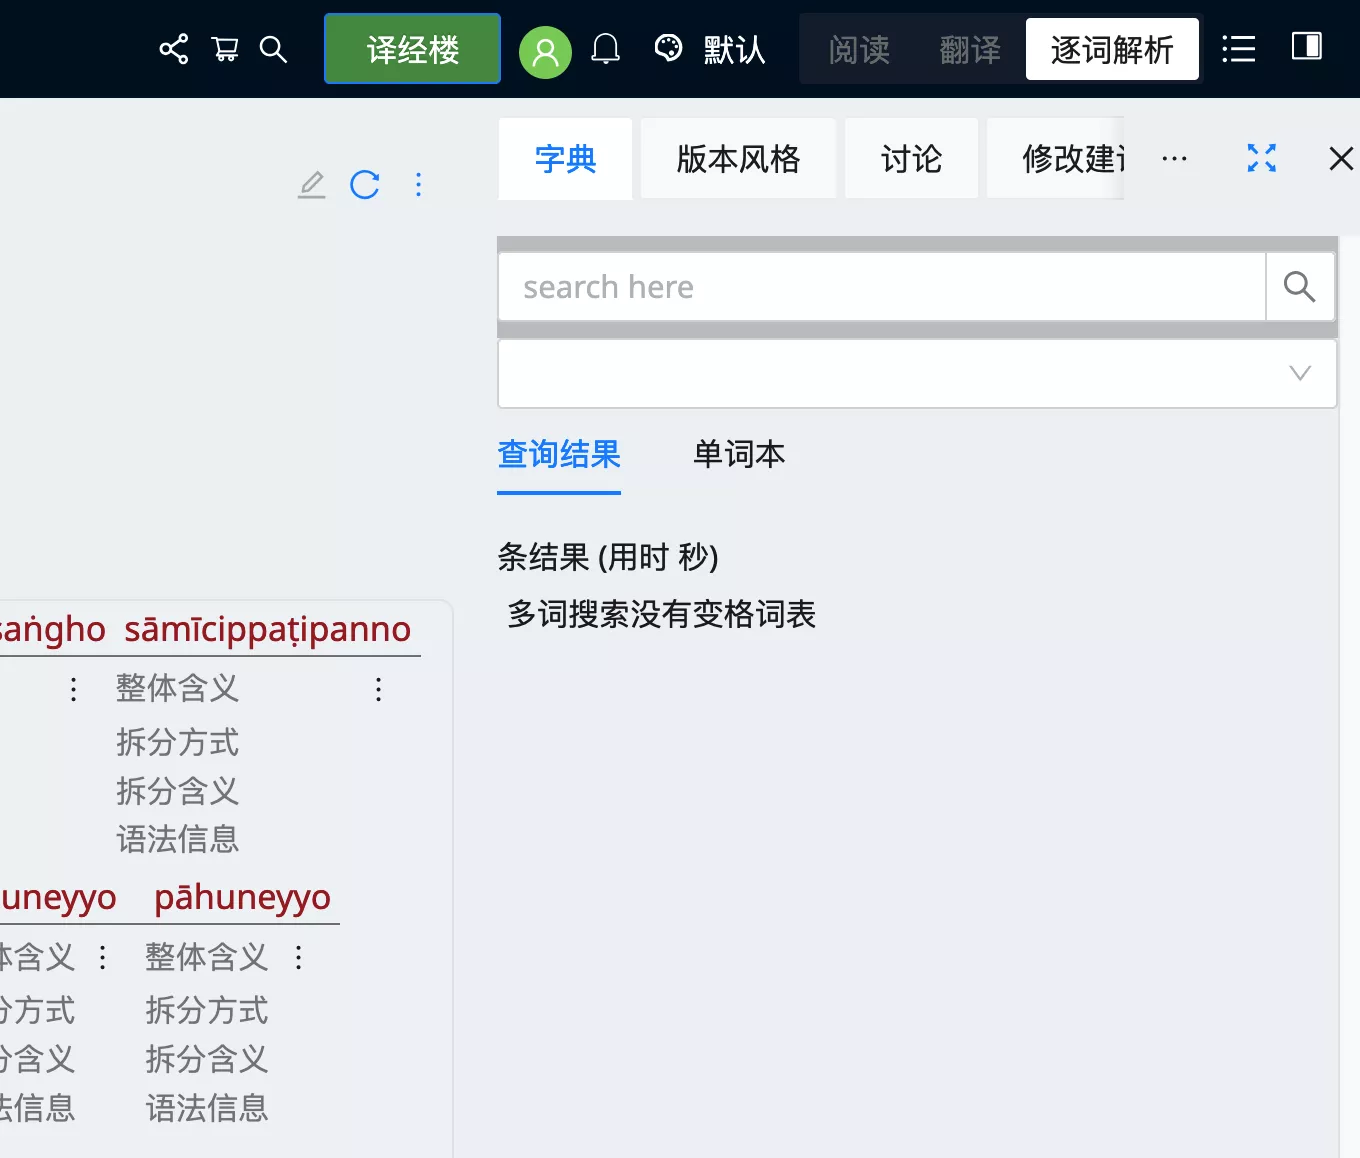Click the share icon in top bar
Viewport: 1360px width, 1158px height.
(x=174, y=49)
